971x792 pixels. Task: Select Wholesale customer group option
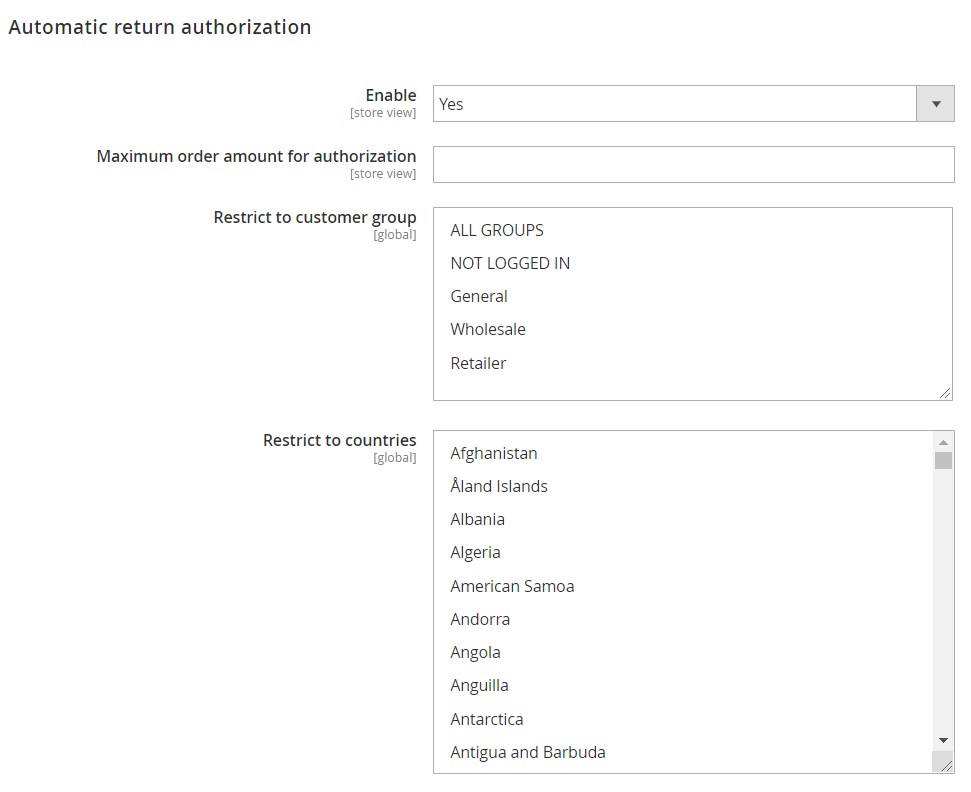point(488,329)
